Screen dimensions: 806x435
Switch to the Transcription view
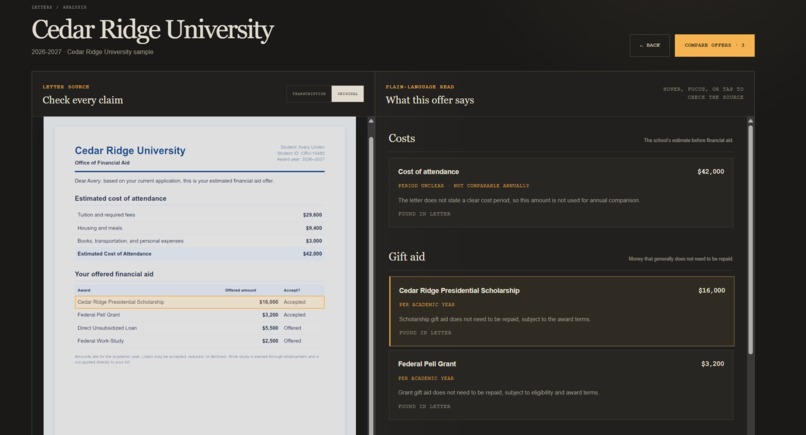pos(309,94)
